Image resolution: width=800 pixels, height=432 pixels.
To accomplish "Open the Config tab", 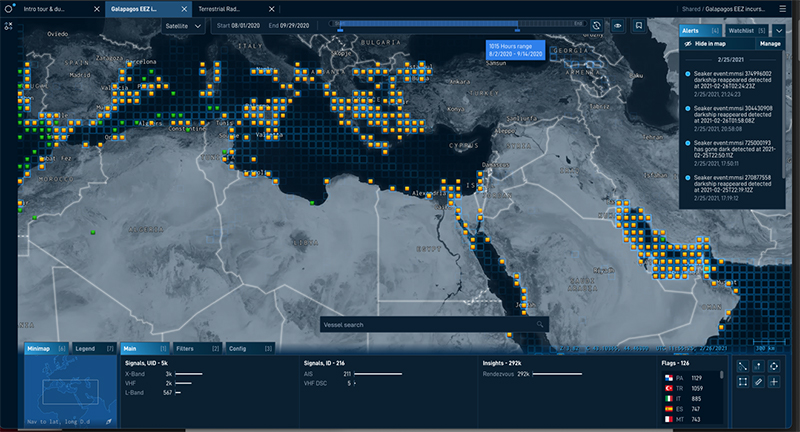I will click(x=250, y=348).
